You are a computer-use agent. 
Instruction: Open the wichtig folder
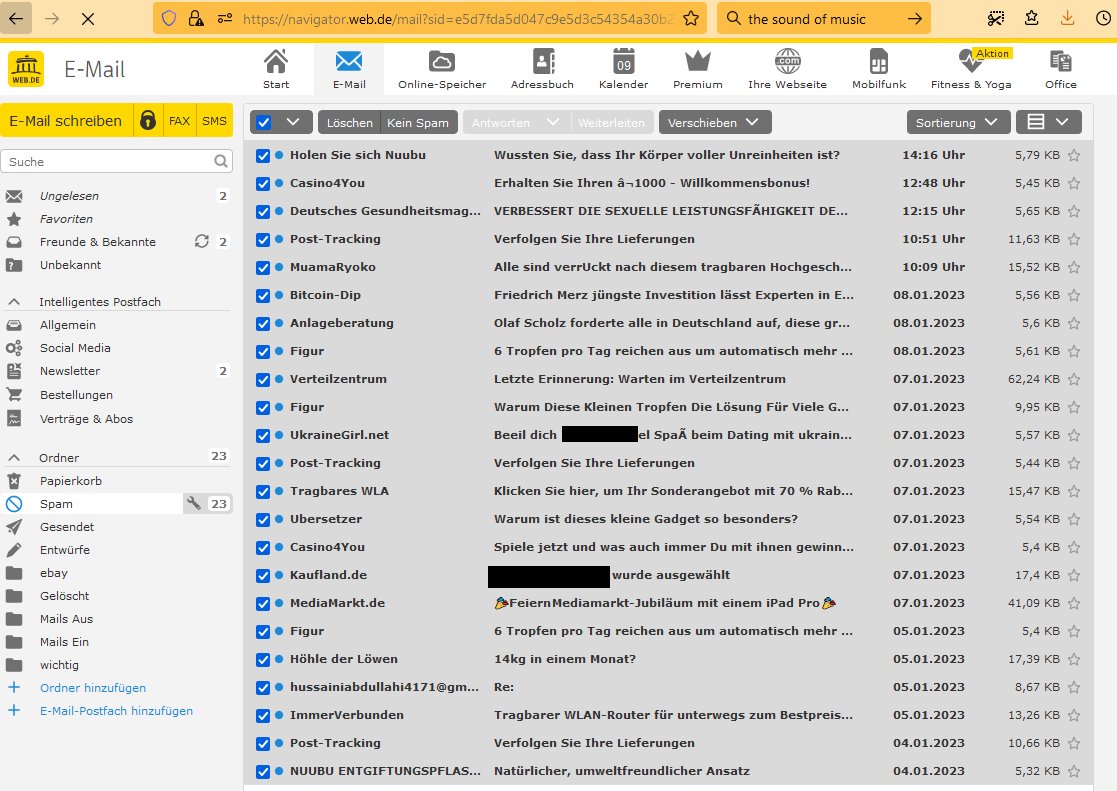coord(59,665)
